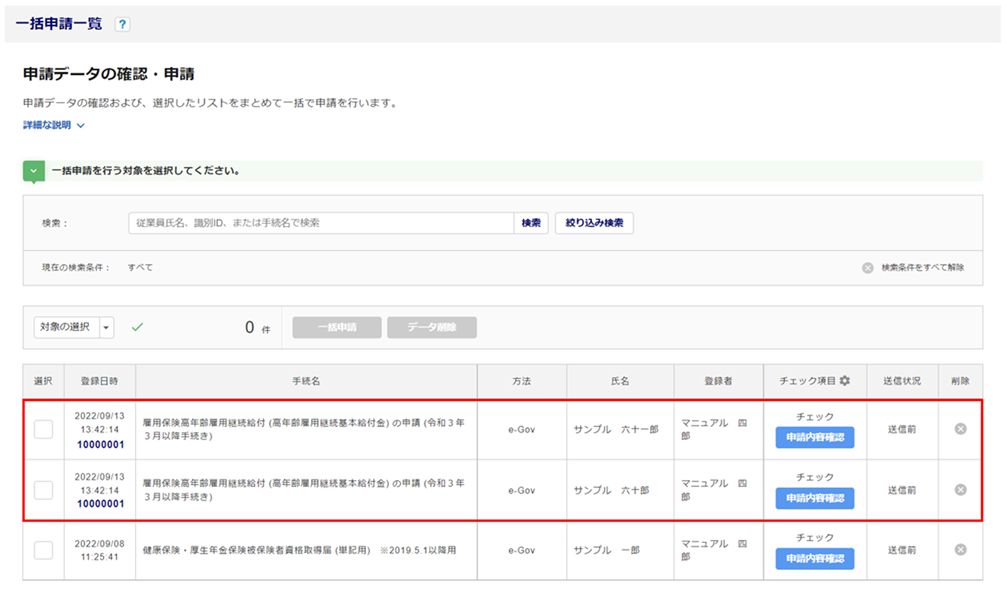Screen dimensions: 1006x589
Task: Delete the サンプル 六十郎 row via X icon
Action: [x=960, y=490]
